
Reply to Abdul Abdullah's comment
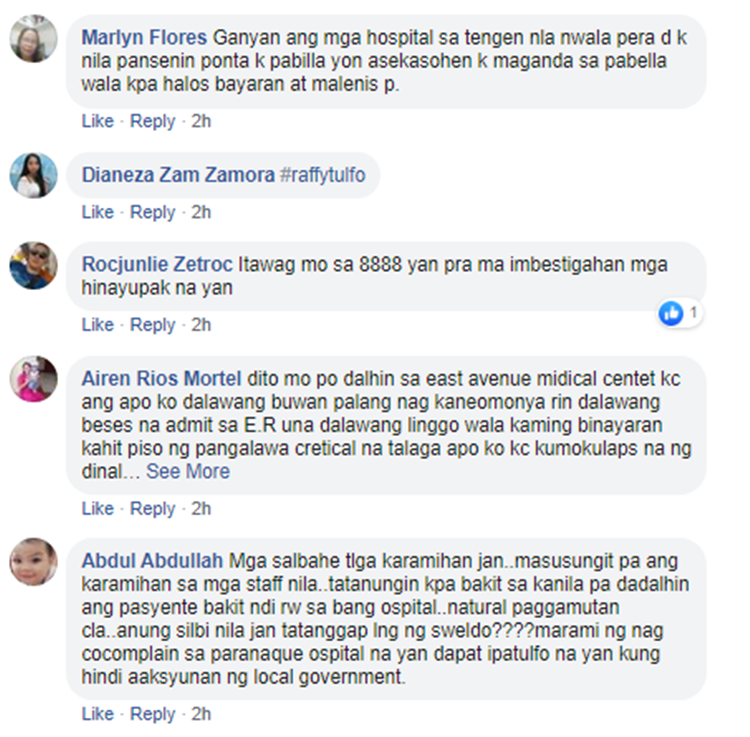click(x=153, y=714)
